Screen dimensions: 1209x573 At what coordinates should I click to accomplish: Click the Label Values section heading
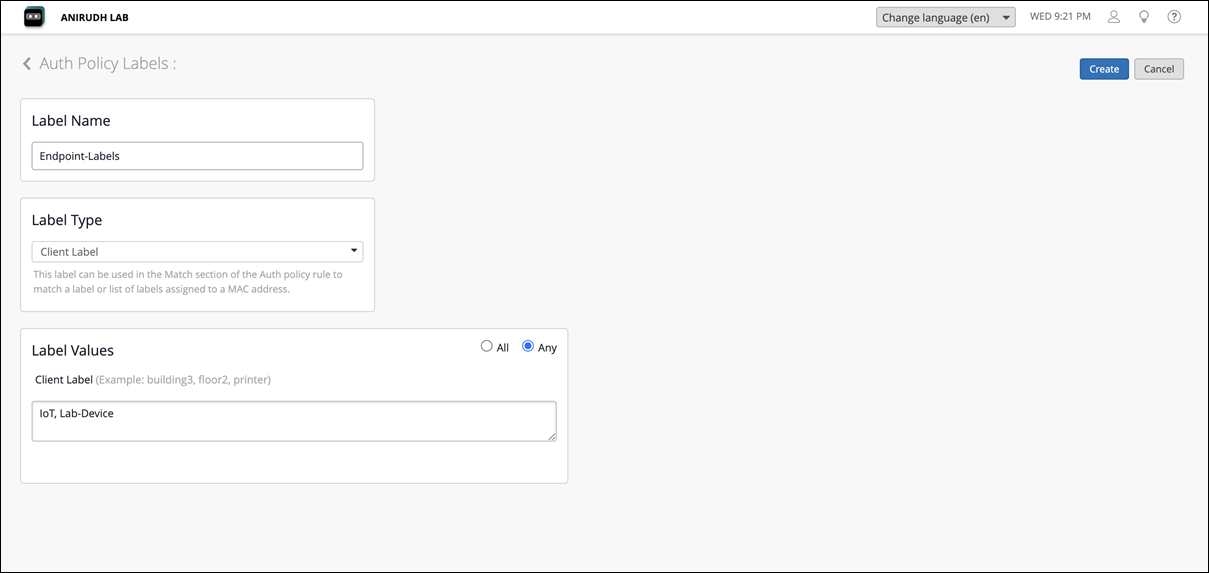[x=73, y=351]
